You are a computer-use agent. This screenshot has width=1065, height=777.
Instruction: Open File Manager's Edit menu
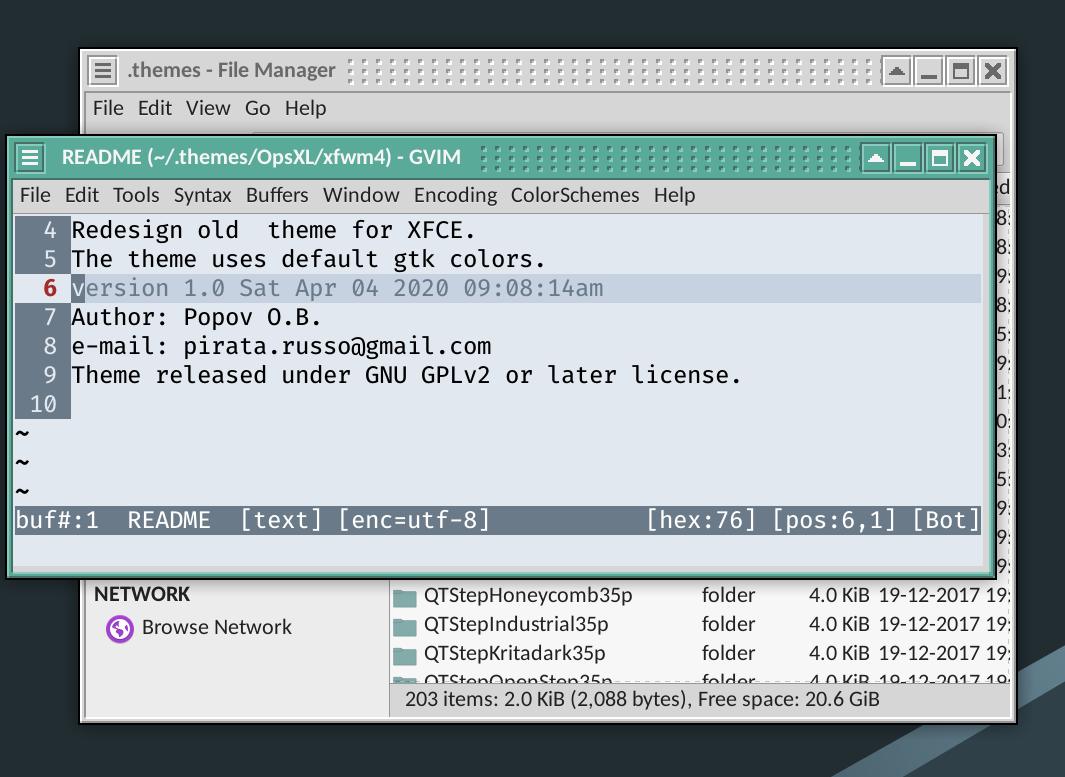pyautogui.click(x=155, y=108)
